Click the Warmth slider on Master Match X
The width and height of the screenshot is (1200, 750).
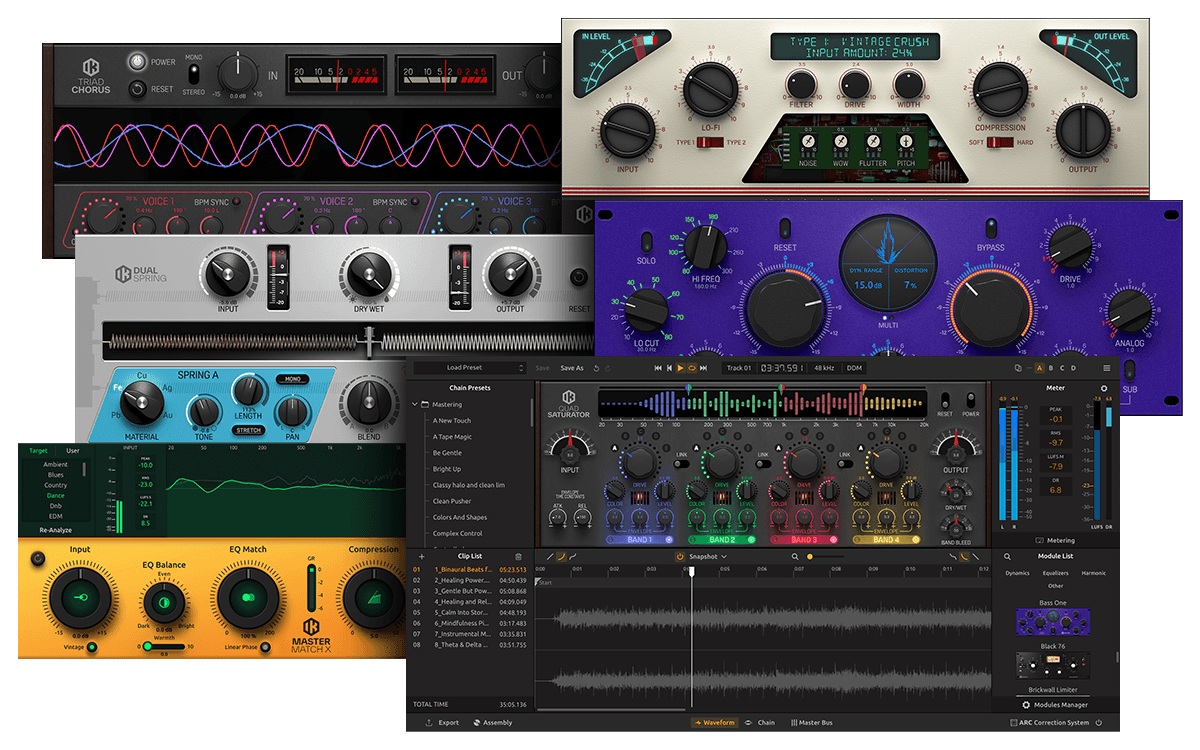[164, 646]
